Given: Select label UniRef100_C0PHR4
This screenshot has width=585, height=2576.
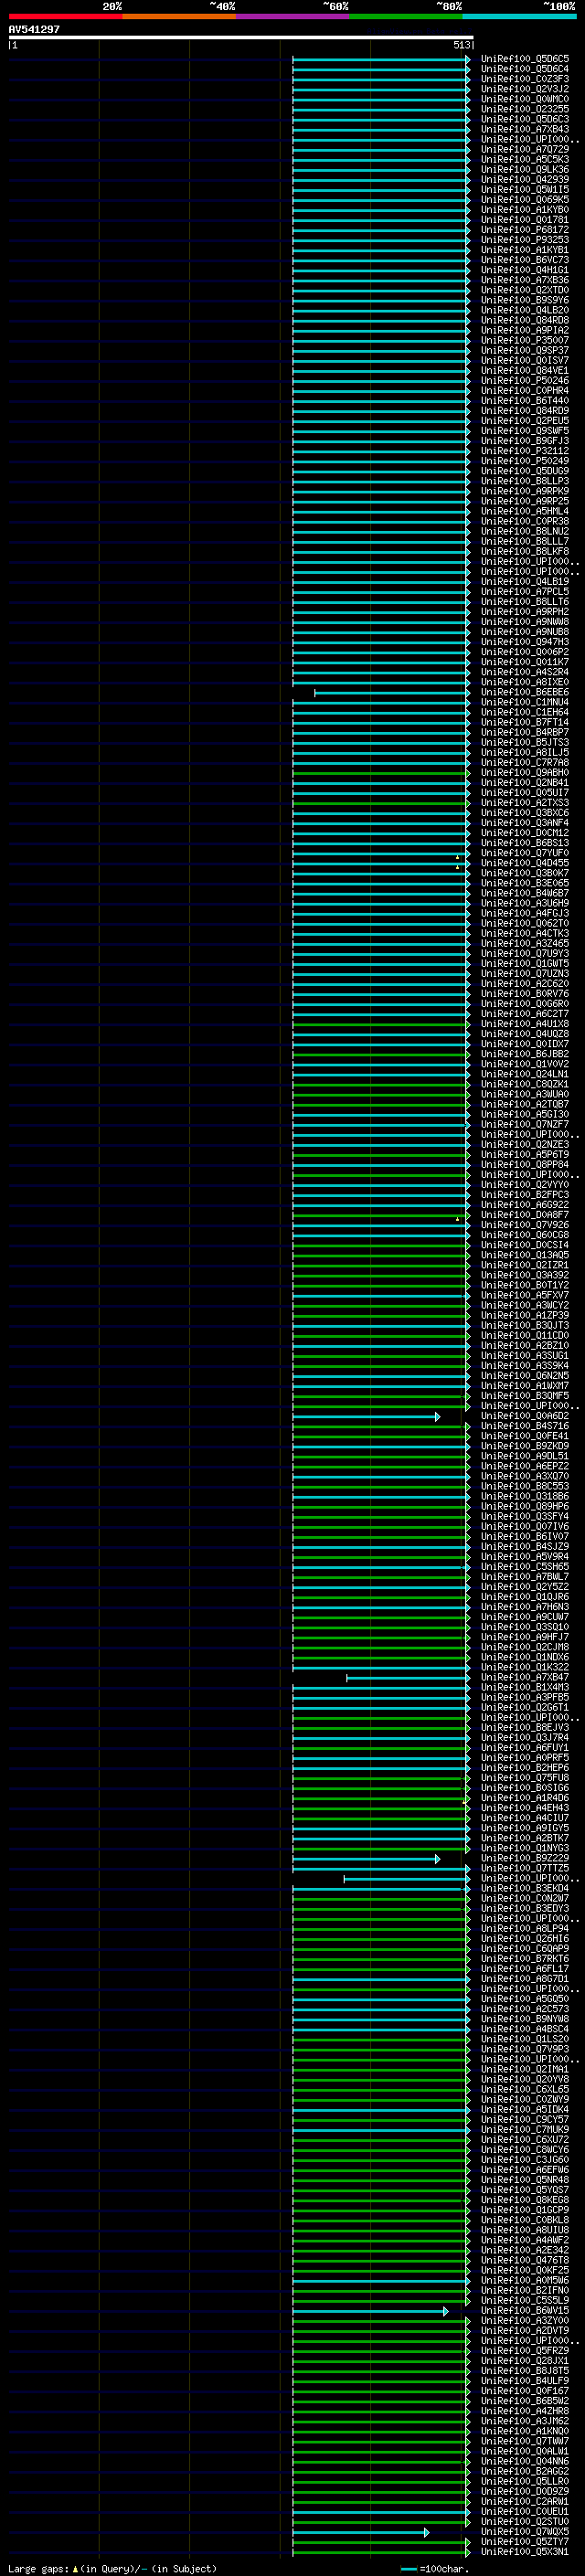Looking at the screenshot, I should (x=524, y=390).
